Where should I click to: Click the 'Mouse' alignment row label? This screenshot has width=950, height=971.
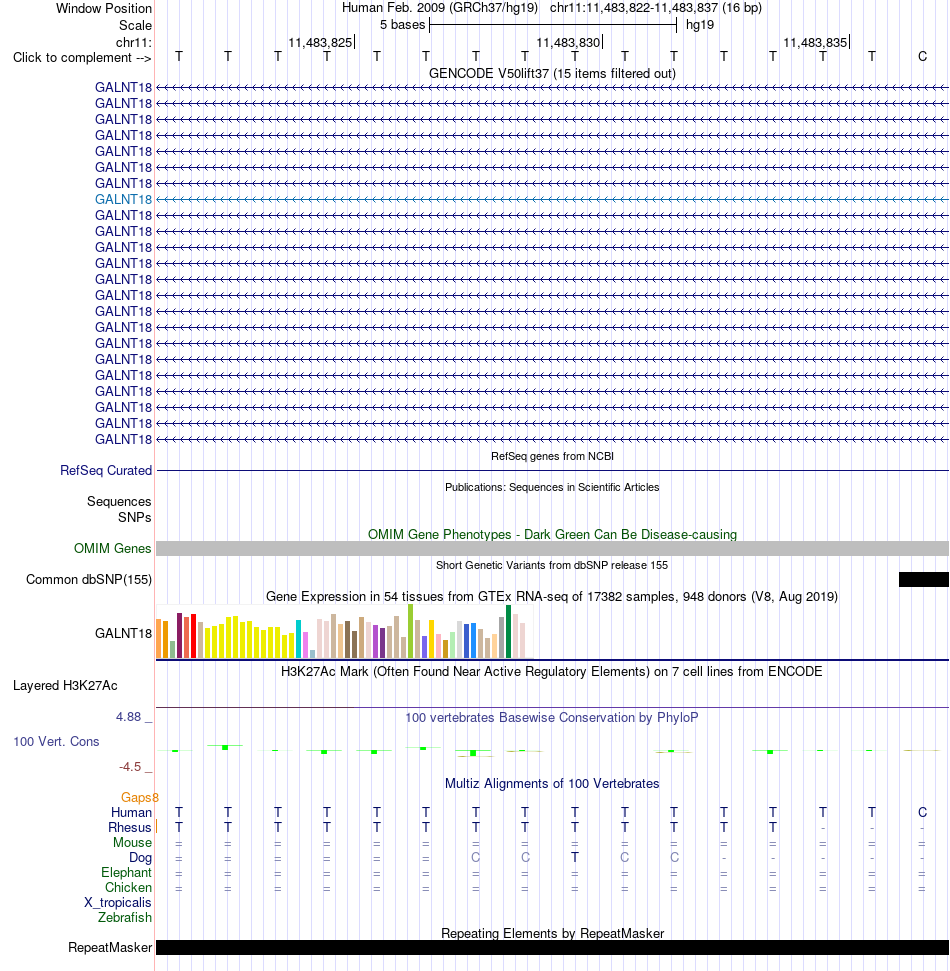click(132, 843)
